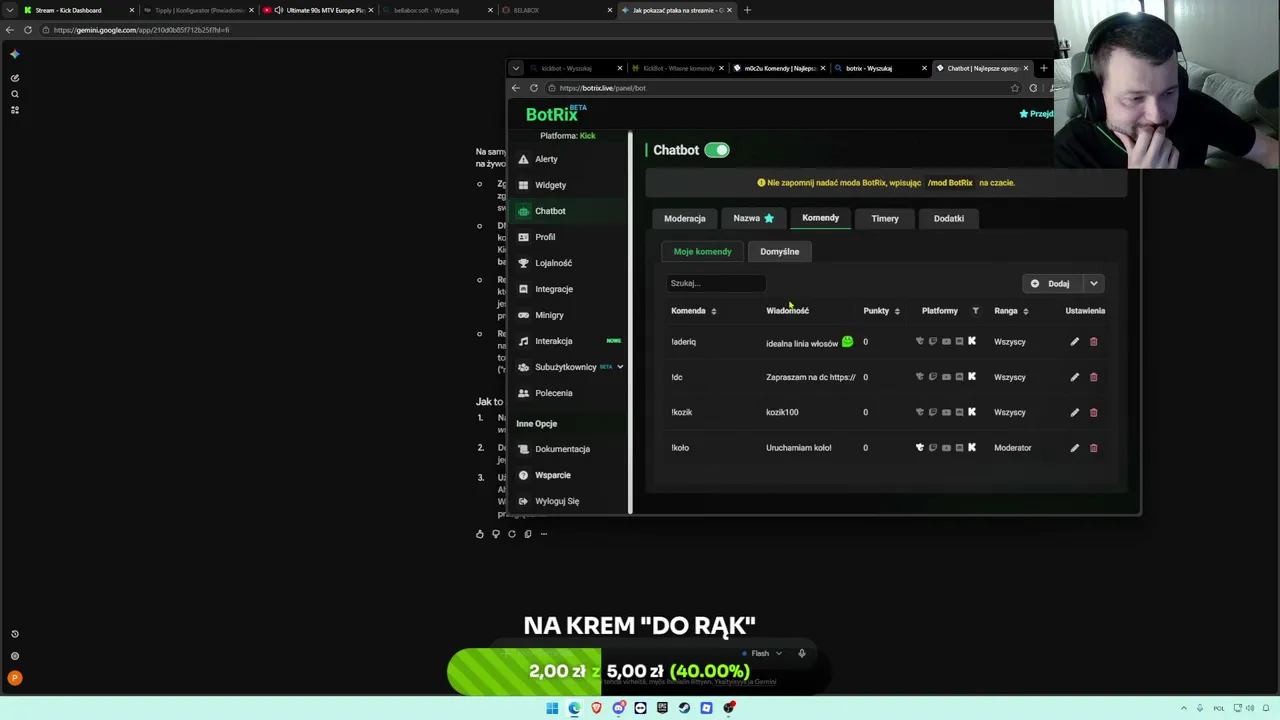Switch to the Timery tab
This screenshot has width=1280, height=720.
[x=885, y=218]
